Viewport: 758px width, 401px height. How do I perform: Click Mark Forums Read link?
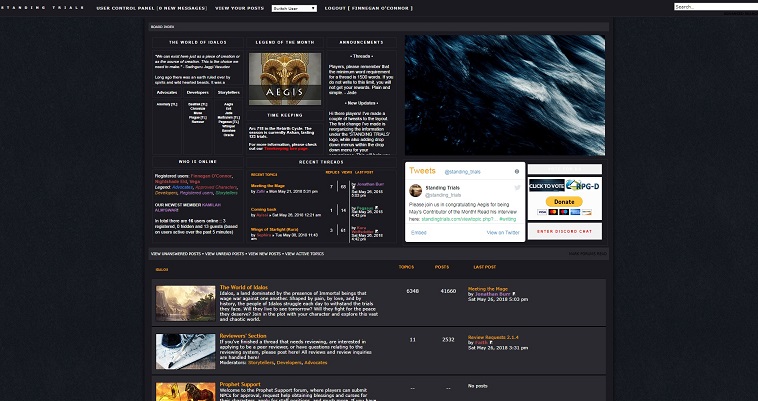tap(587, 254)
